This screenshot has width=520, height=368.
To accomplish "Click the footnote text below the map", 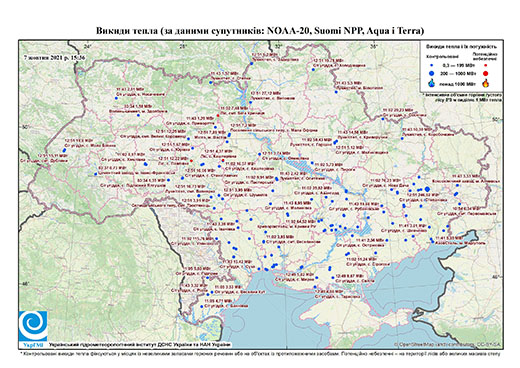I will click(260, 353).
